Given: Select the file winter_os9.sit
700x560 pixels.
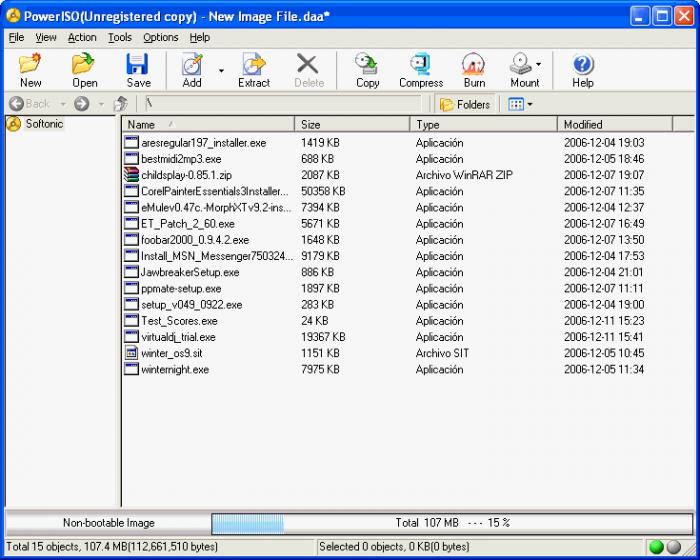Looking at the screenshot, I should (x=172, y=353).
